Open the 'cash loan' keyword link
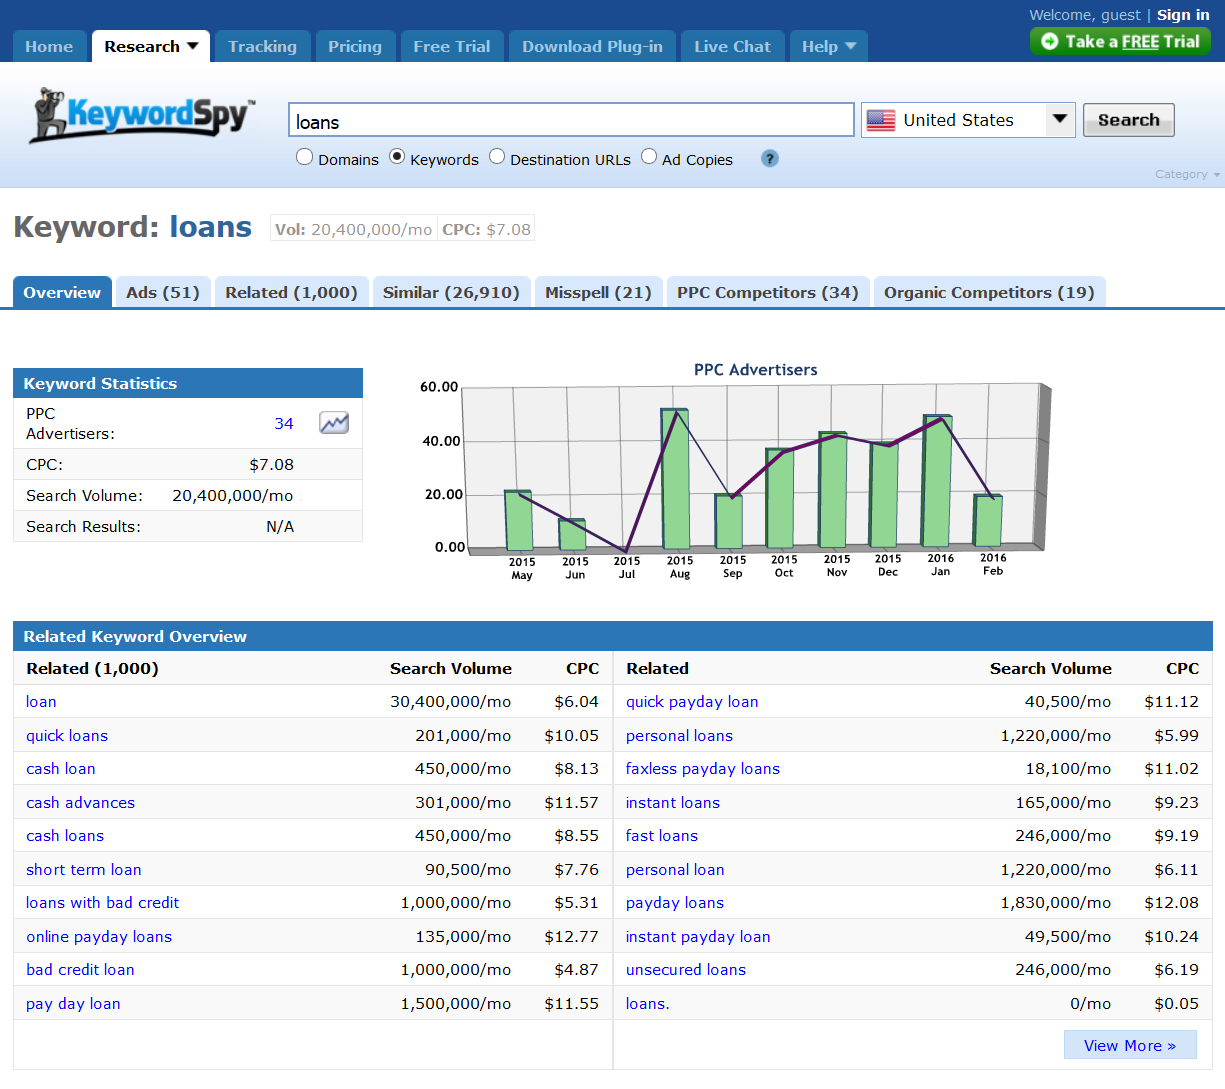This screenshot has height=1089, width=1225. 61,769
